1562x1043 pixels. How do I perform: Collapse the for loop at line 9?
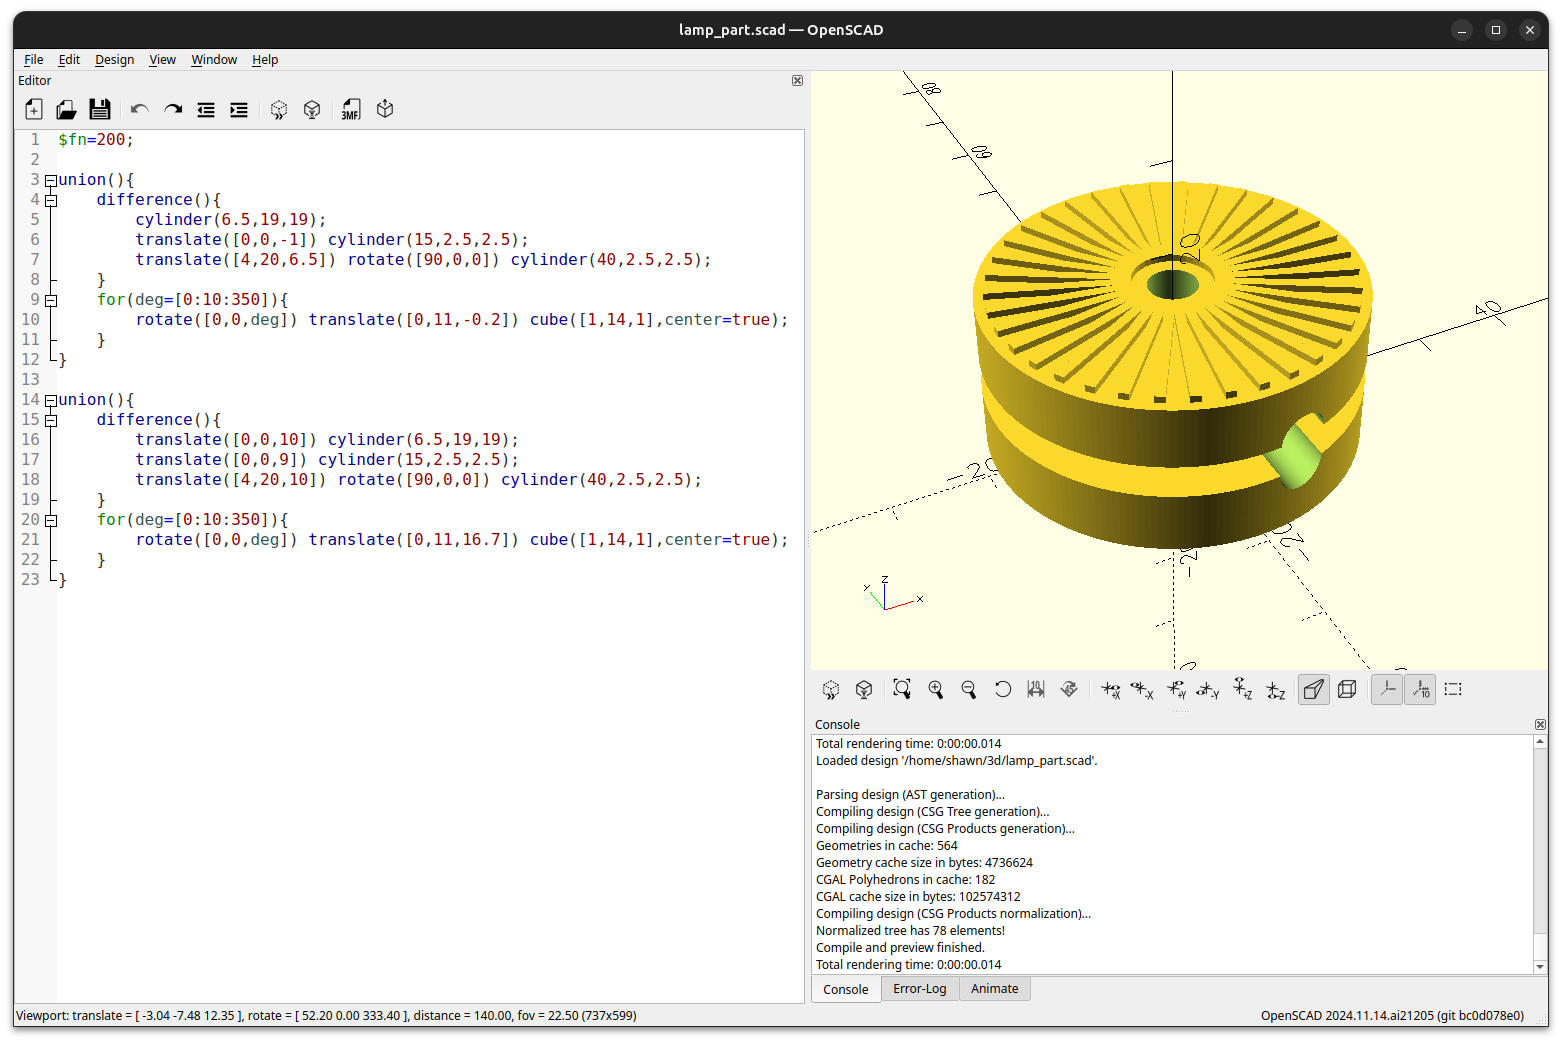tap(51, 300)
